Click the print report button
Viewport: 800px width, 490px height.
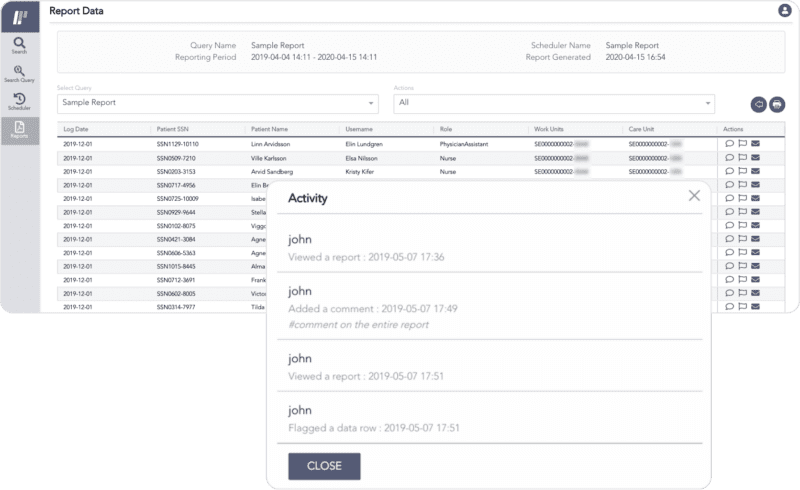coord(777,104)
